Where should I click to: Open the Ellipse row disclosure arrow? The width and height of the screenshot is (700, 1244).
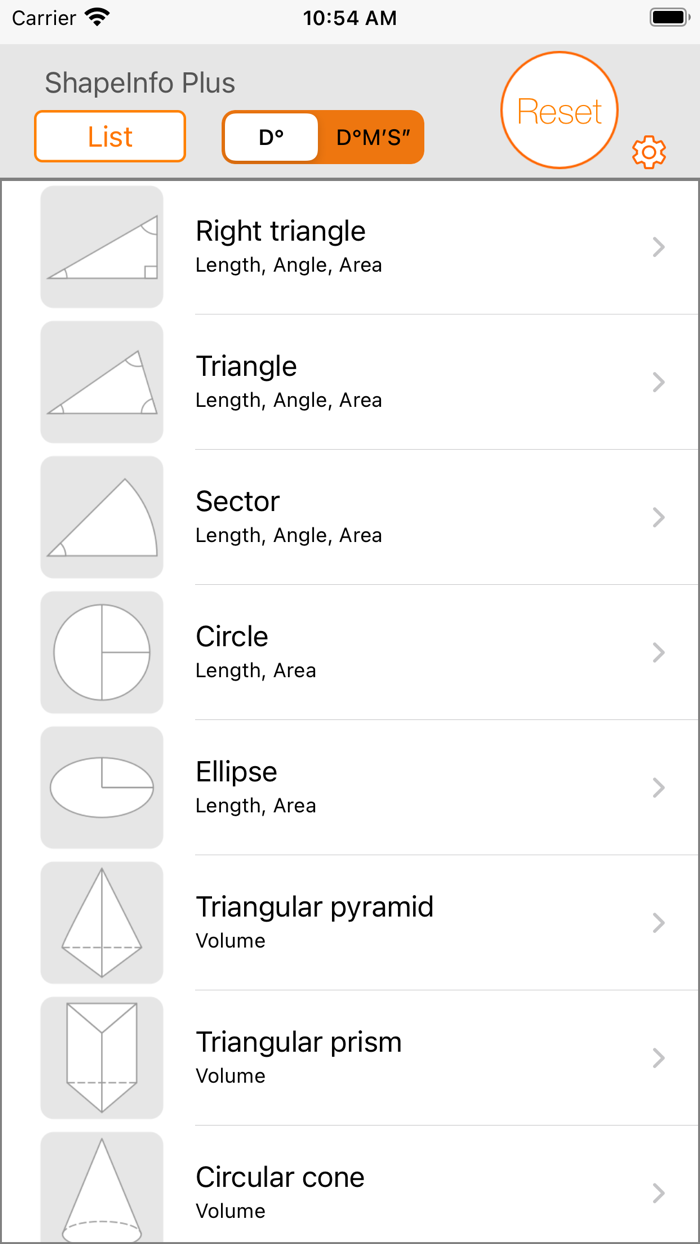pos(658,786)
